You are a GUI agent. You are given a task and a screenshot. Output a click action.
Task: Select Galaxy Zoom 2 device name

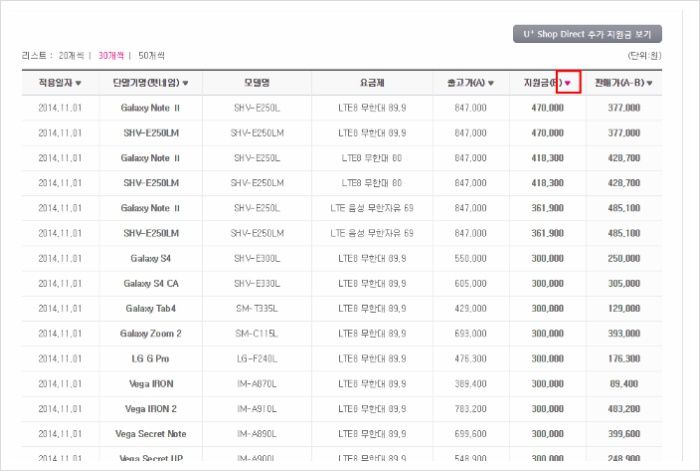click(150, 333)
